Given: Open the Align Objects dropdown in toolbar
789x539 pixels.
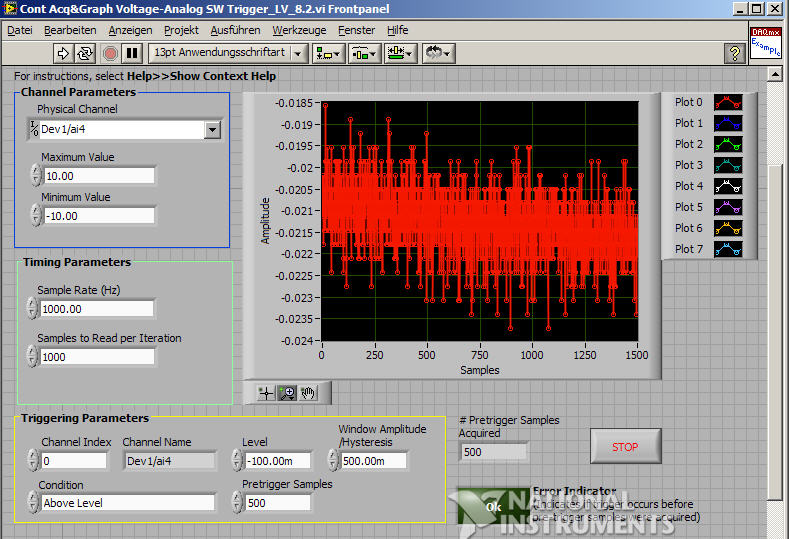Looking at the screenshot, I should (328, 52).
